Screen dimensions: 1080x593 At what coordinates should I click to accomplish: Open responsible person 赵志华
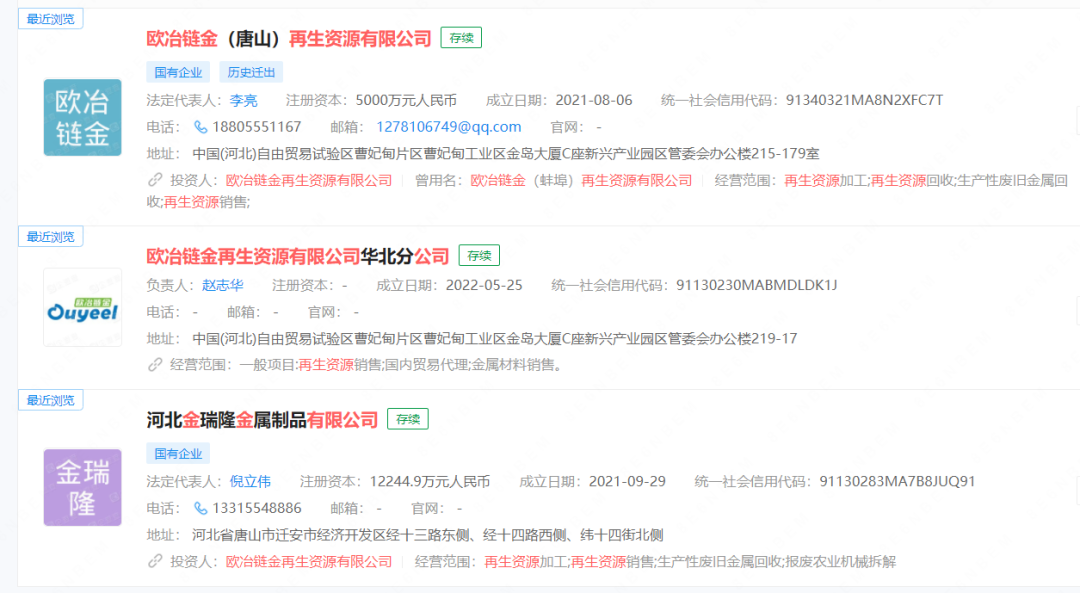click(x=222, y=285)
